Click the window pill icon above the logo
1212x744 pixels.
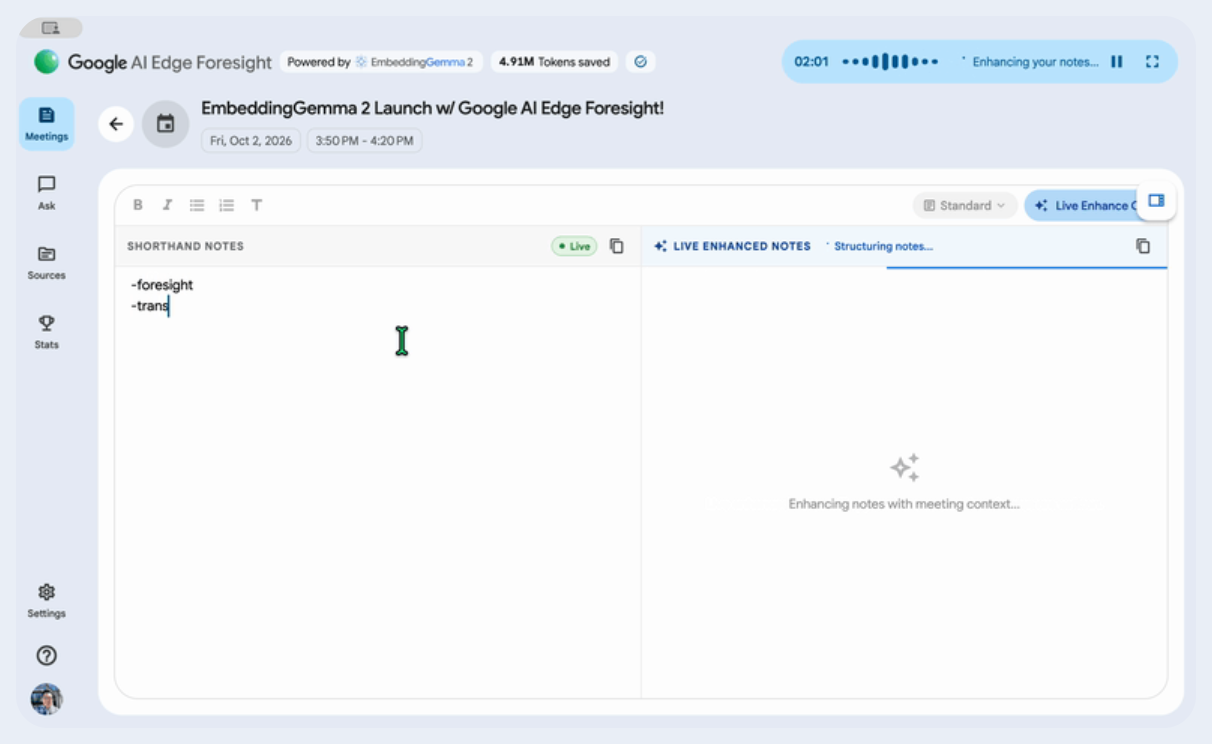pyautogui.click(x=50, y=28)
